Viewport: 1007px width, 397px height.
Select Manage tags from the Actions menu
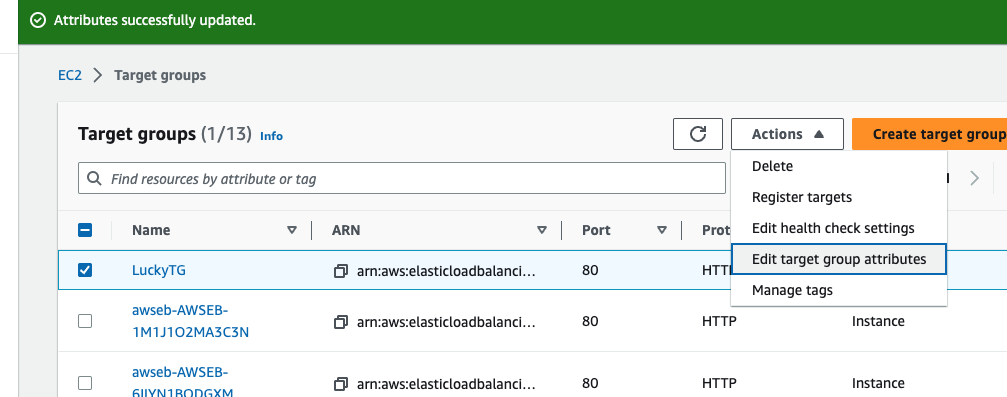point(839,290)
